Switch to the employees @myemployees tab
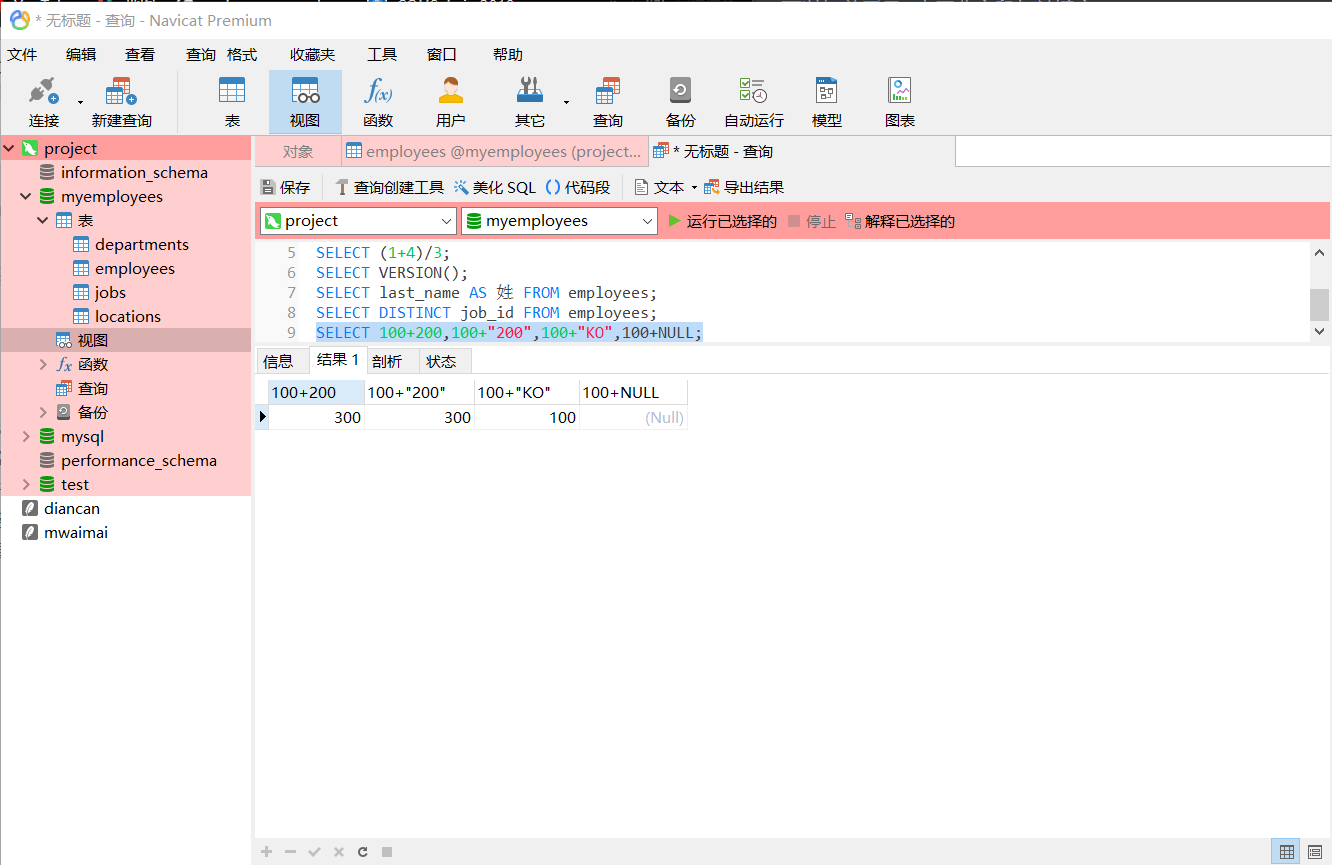The width and height of the screenshot is (1332, 865). tap(494, 152)
